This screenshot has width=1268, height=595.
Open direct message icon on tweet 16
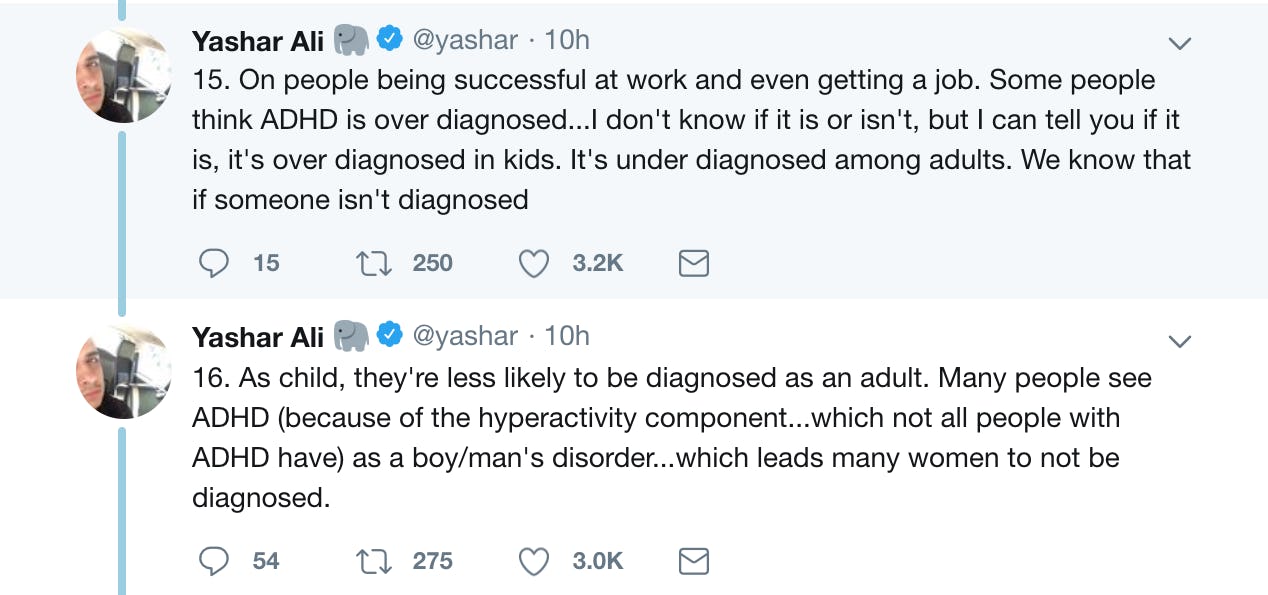click(x=693, y=561)
